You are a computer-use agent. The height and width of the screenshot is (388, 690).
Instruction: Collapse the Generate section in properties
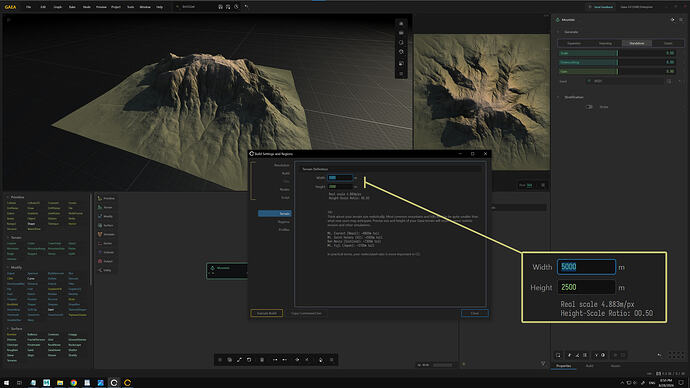coord(558,32)
